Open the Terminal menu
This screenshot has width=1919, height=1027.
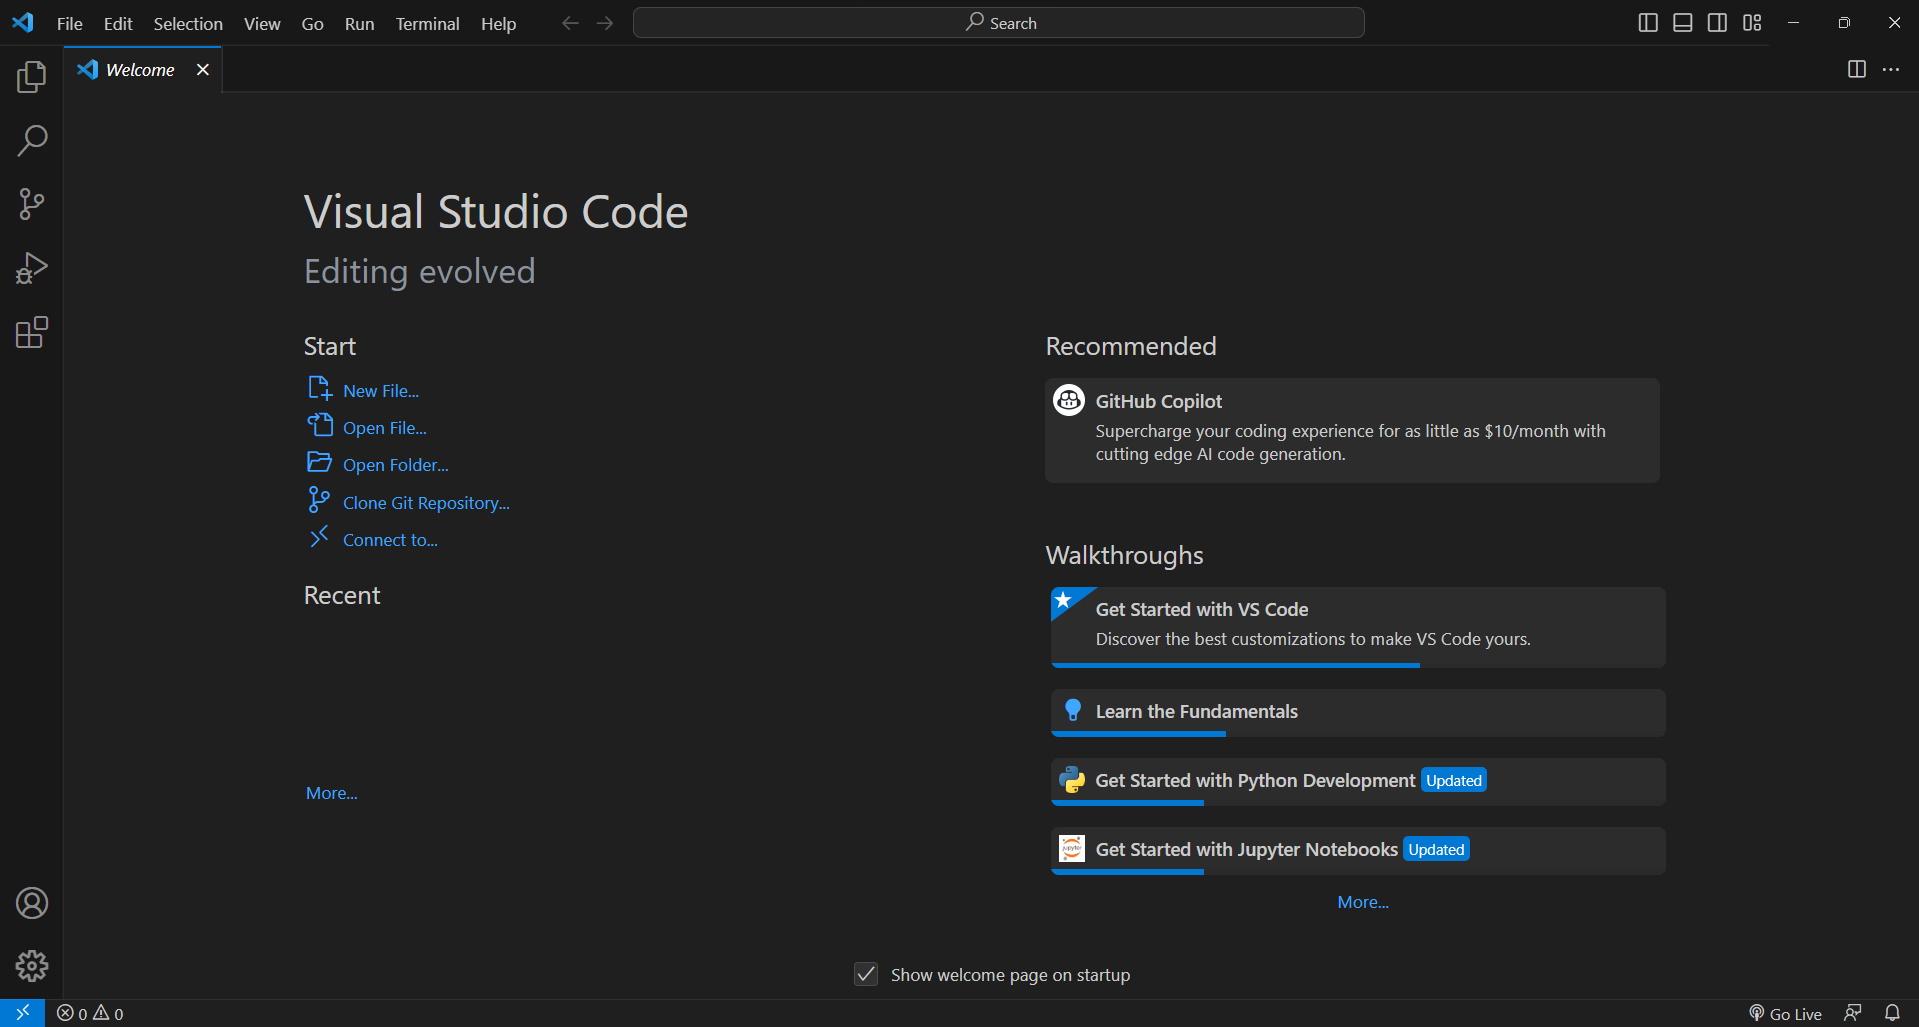click(x=426, y=23)
